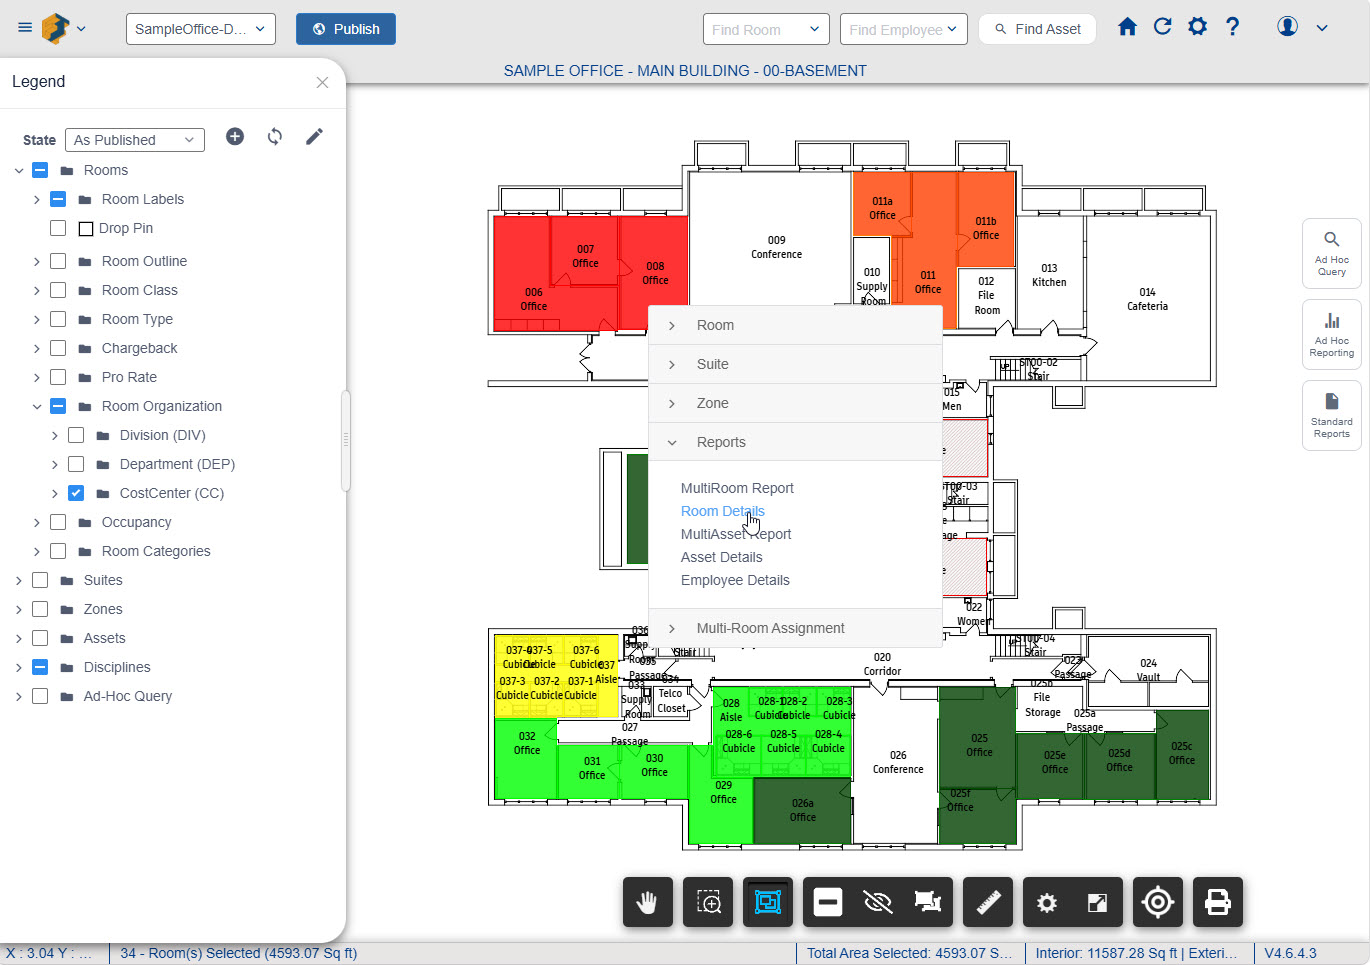Select room 026 Conference on plan

898,762
